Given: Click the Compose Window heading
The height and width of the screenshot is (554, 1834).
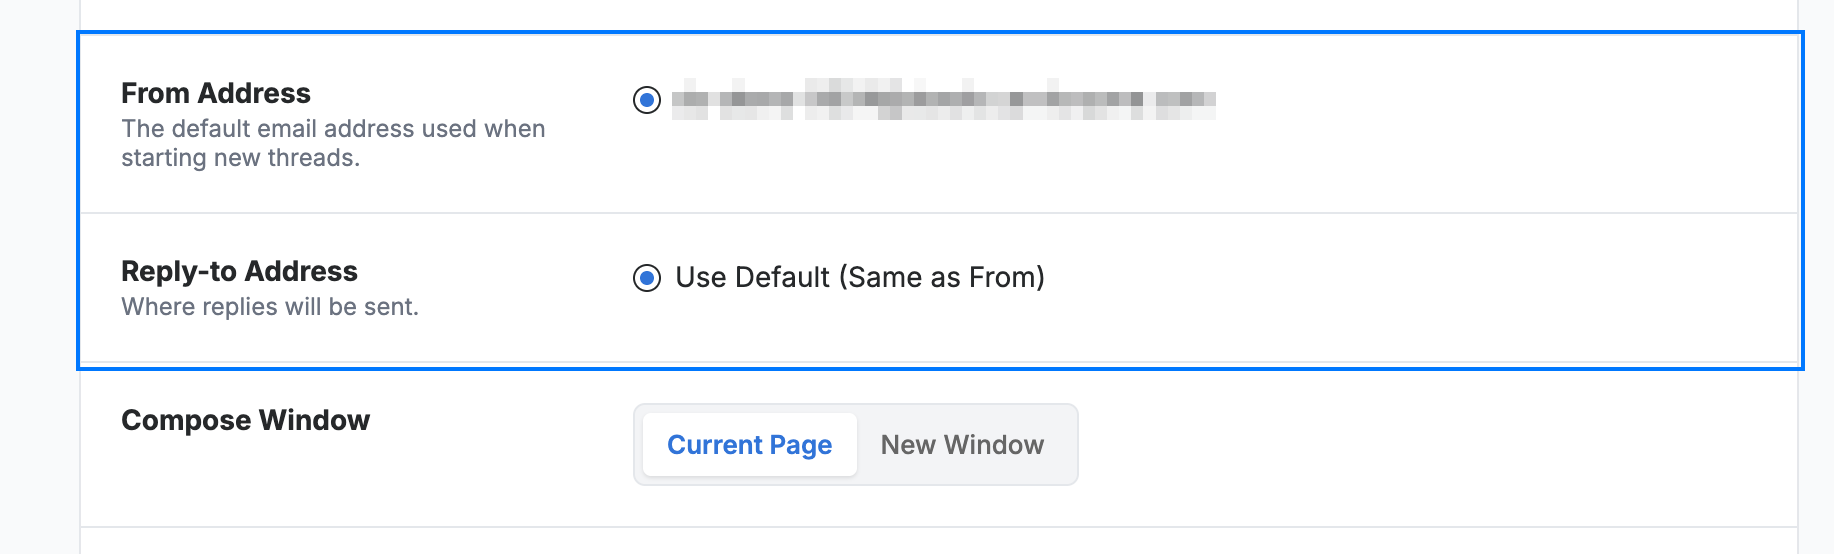Looking at the screenshot, I should 245,420.
